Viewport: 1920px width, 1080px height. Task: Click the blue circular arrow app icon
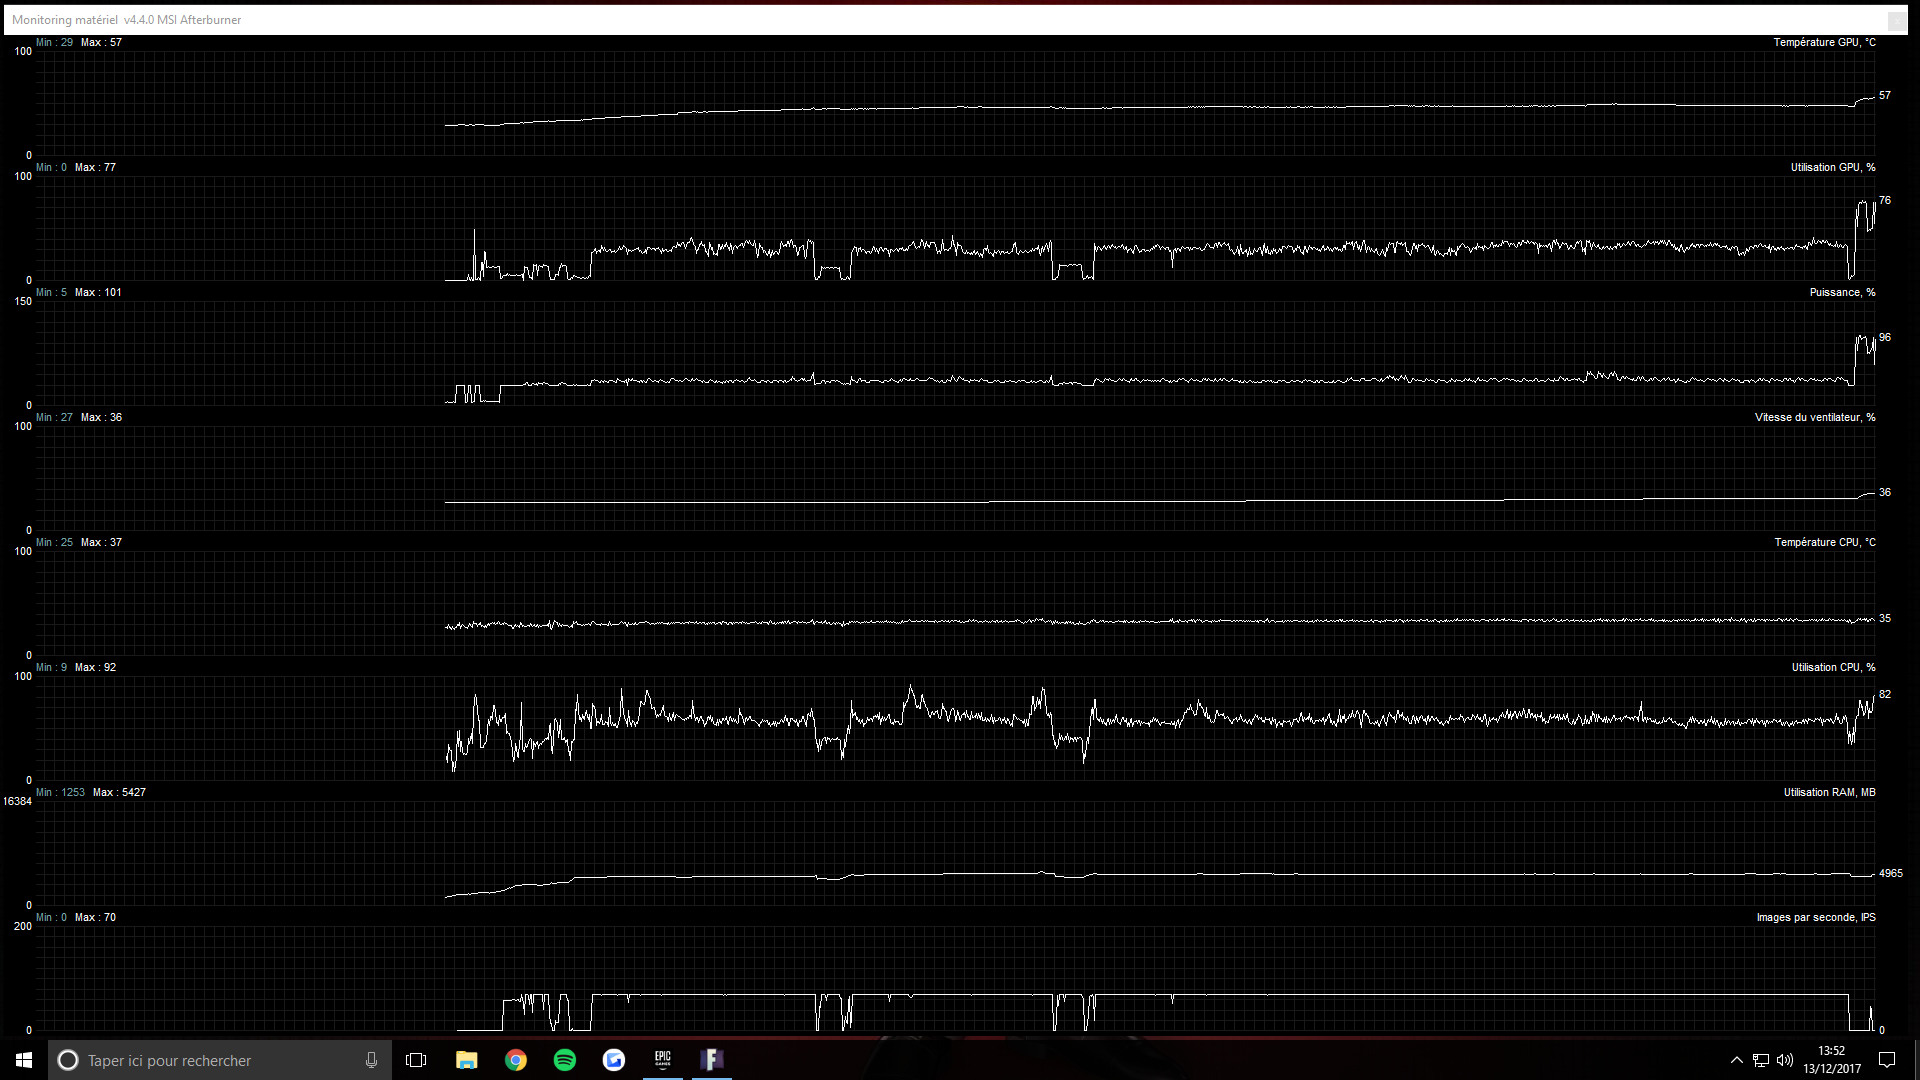[614, 1060]
